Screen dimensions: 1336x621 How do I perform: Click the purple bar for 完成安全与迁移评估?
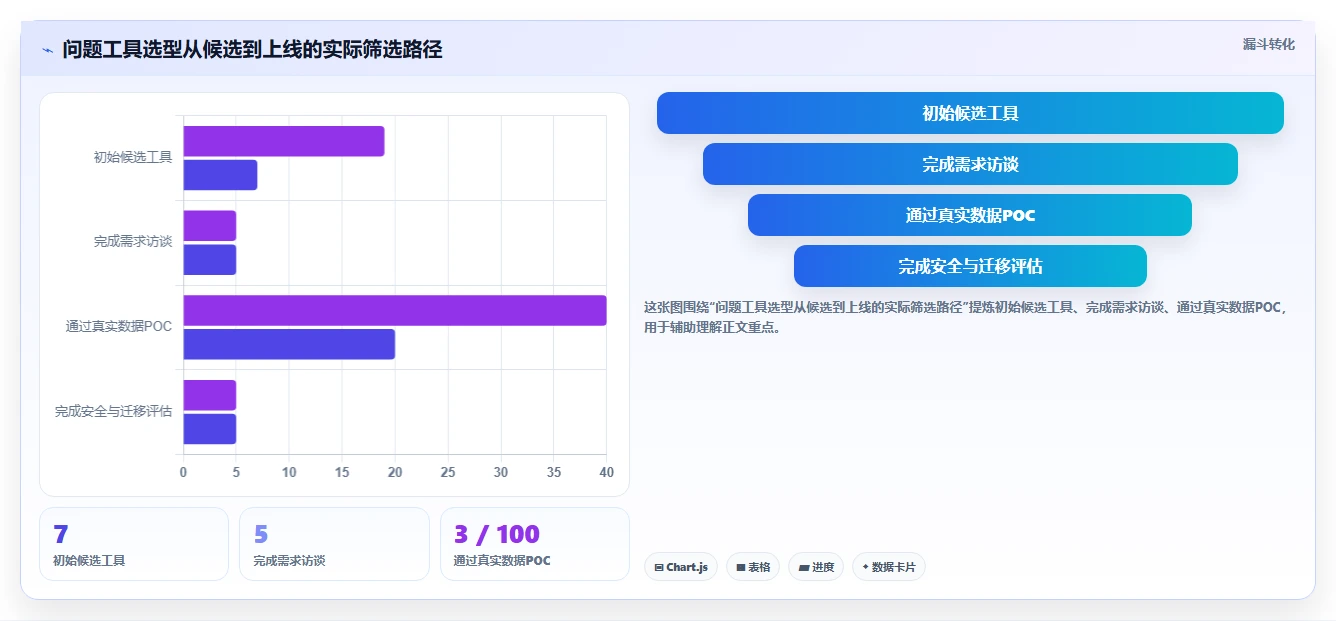point(209,395)
